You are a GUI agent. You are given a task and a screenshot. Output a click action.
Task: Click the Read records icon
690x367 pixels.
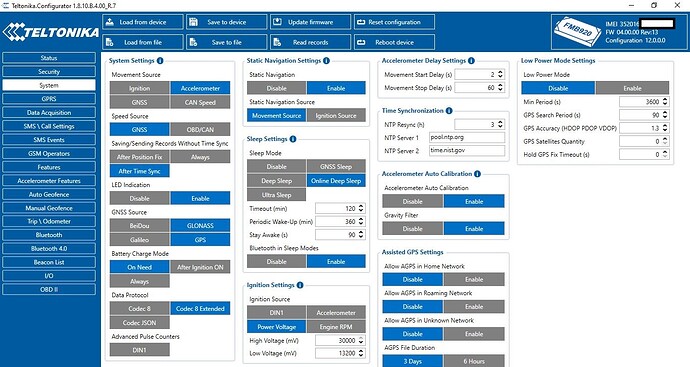277,42
